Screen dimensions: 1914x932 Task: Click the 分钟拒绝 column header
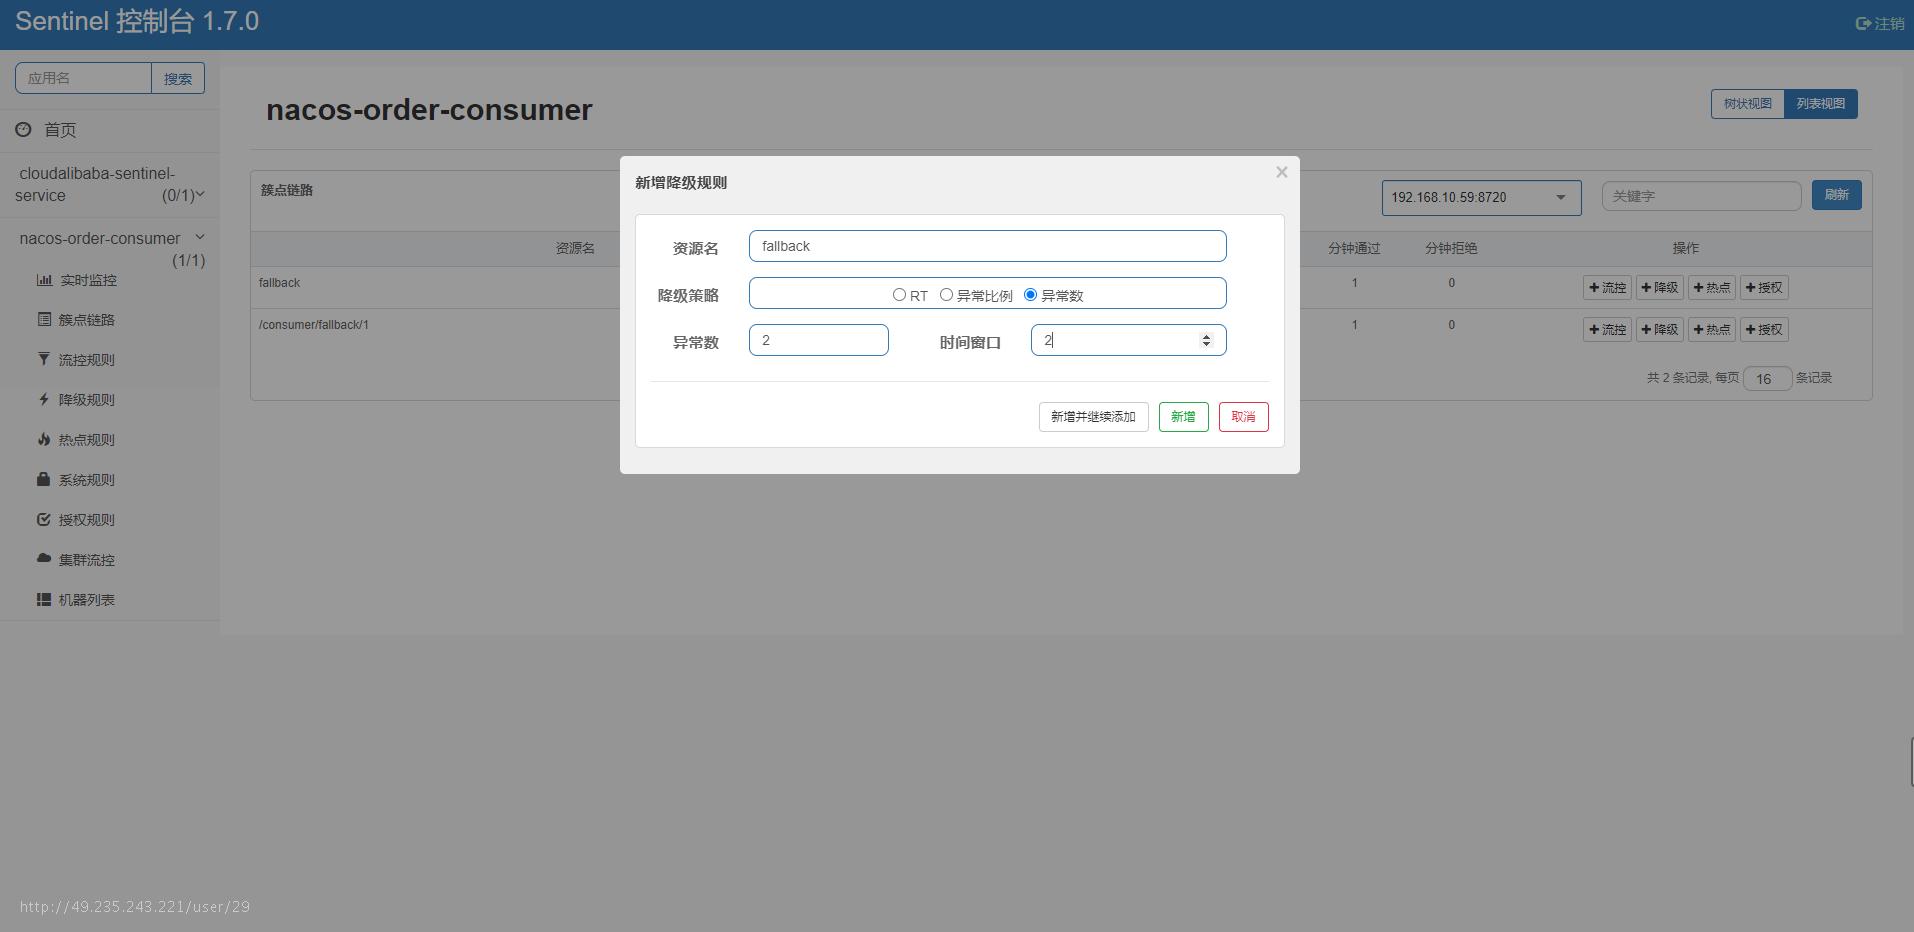pyautogui.click(x=1451, y=248)
